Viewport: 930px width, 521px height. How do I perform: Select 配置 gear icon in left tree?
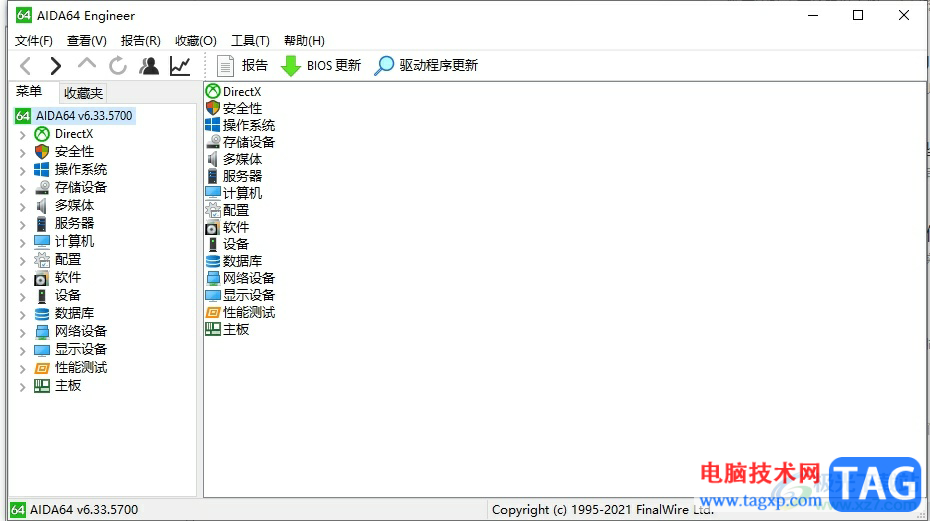(42, 260)
